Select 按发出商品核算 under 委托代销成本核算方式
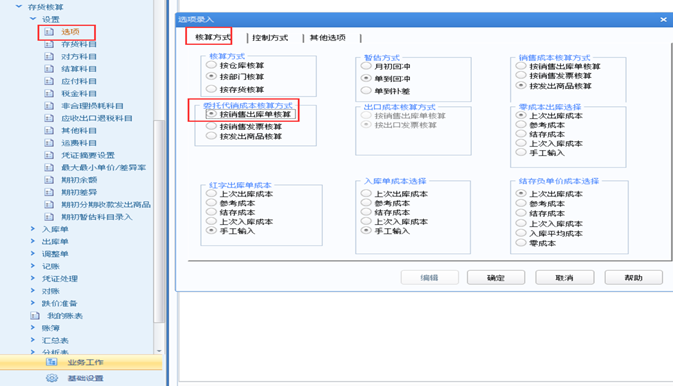The width and height of the screenshot is (673, 386). pyautogui.click(x=211, y=136)
